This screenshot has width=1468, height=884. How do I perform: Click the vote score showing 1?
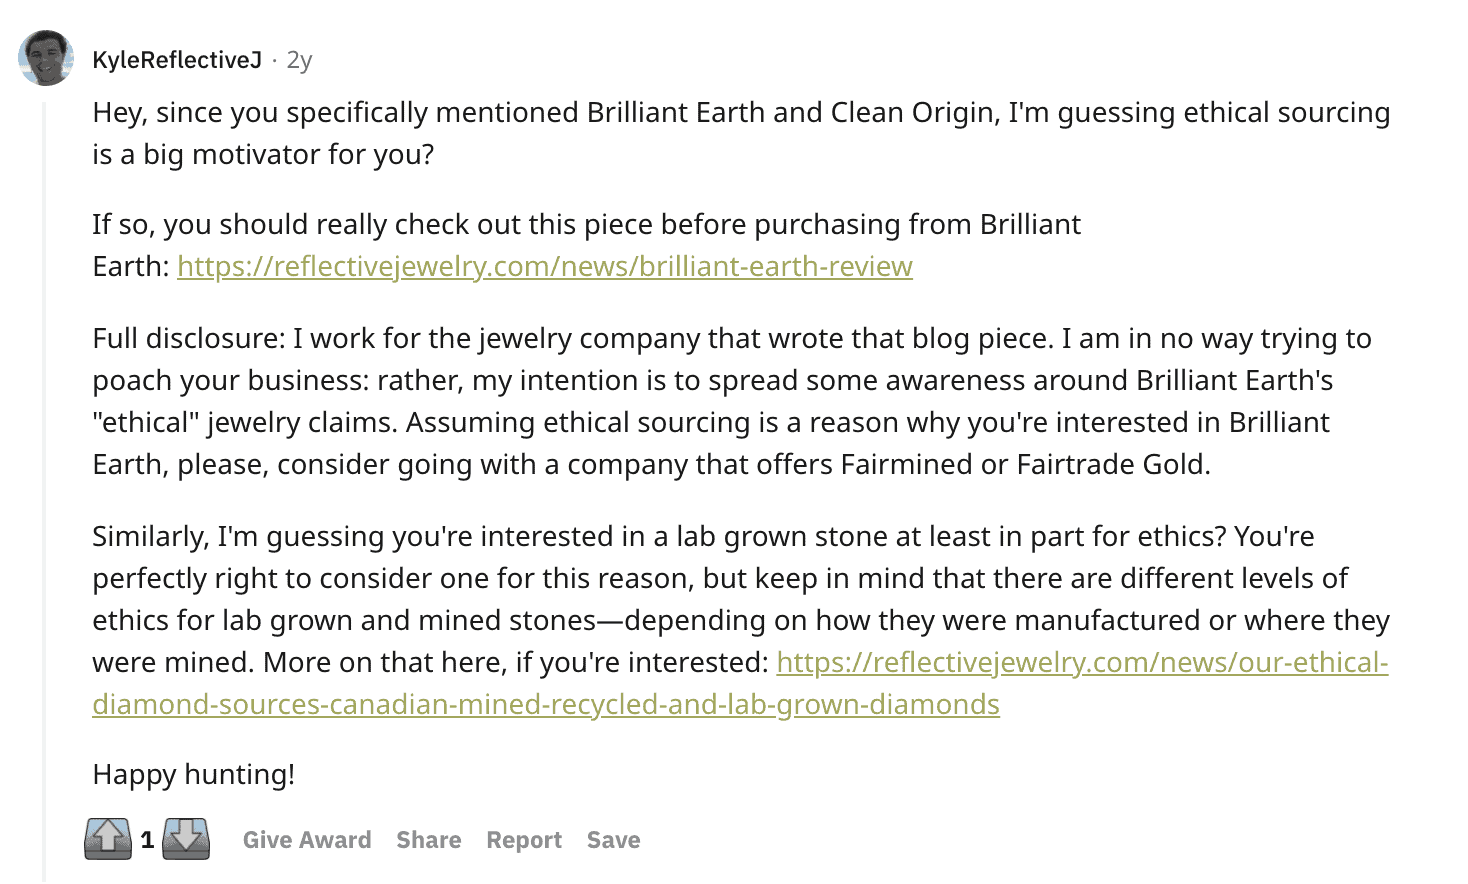[148, 840]
